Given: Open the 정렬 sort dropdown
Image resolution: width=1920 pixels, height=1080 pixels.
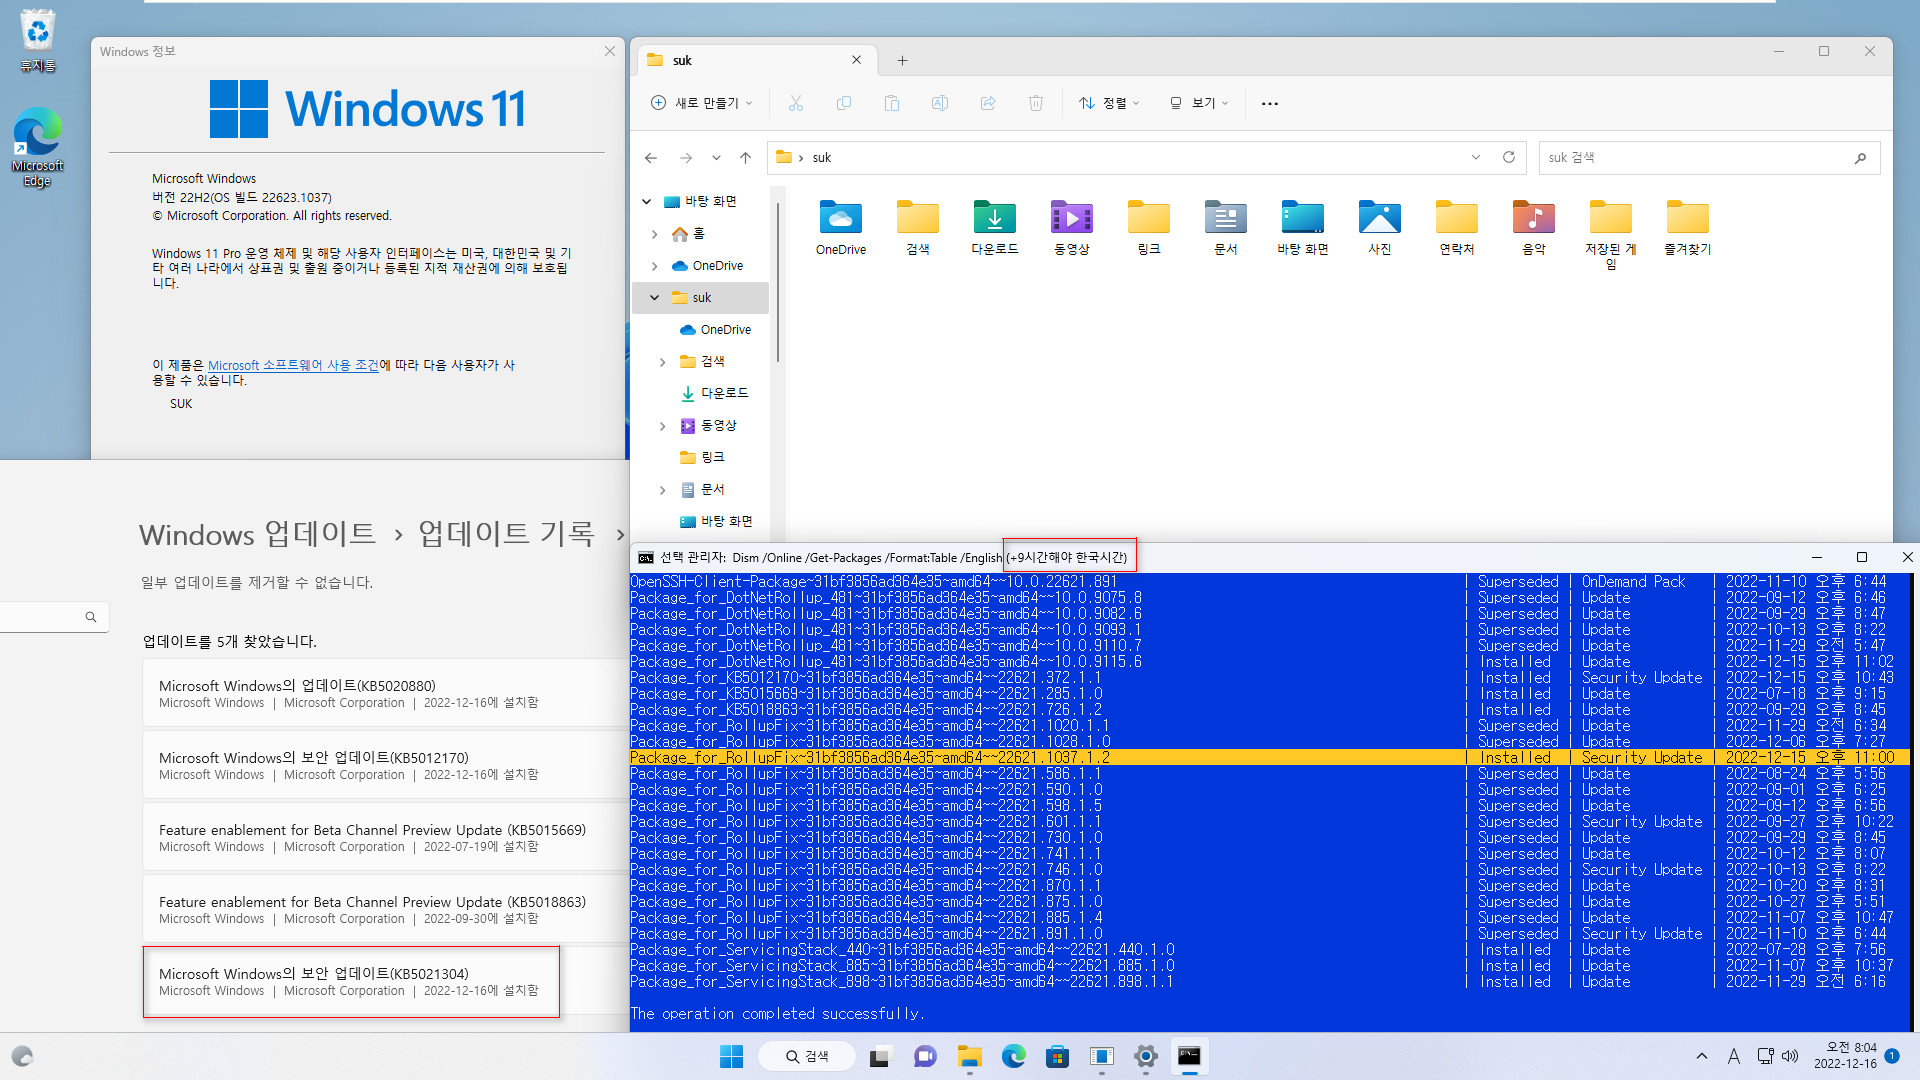Looking at the screenshot, I should point(1109,103).
